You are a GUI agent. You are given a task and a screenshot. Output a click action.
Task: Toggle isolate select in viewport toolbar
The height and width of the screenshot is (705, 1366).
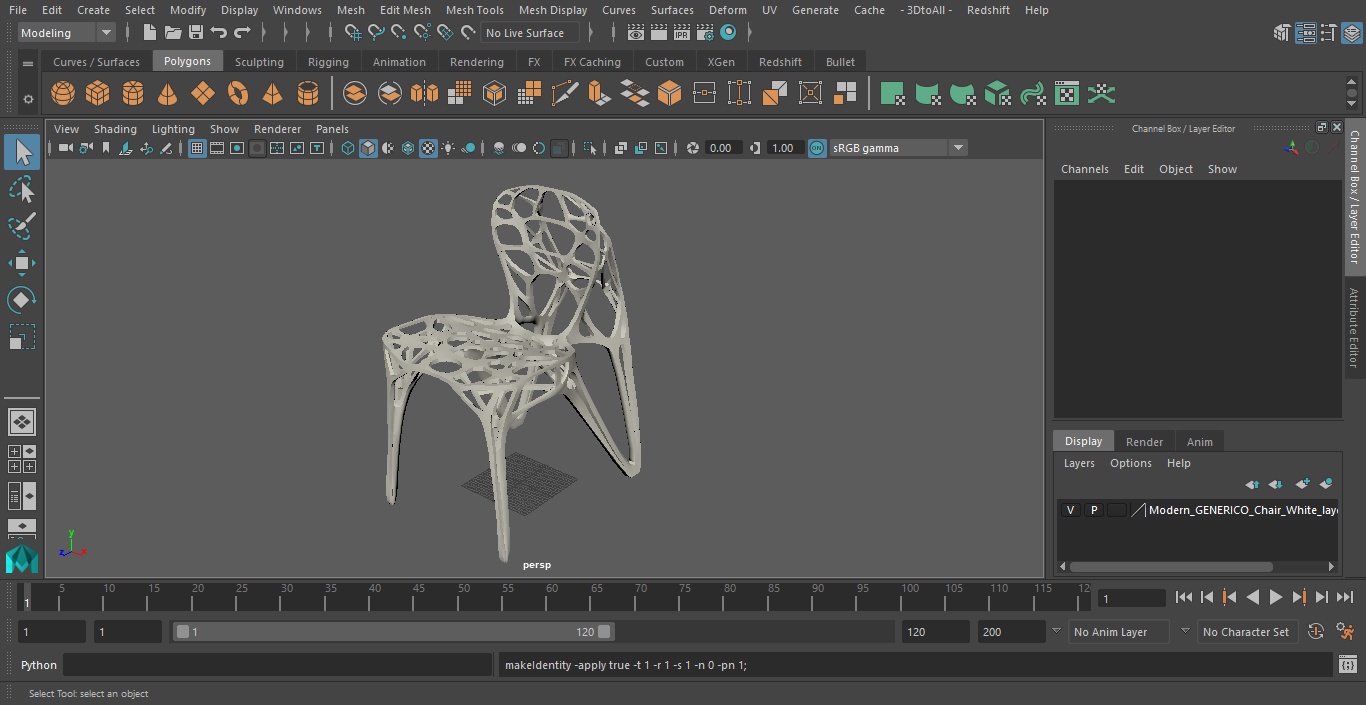click(590, 148)
